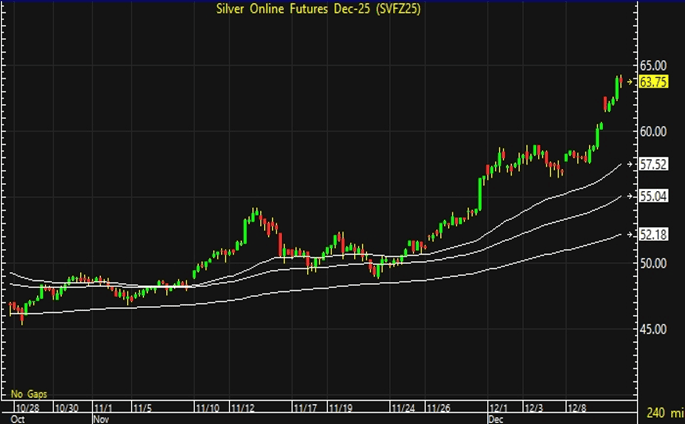685x424 pixels.
Task: Click the yellow arrow pointing to 63.75
Action: pyautogui.click(x=630, y=81)
